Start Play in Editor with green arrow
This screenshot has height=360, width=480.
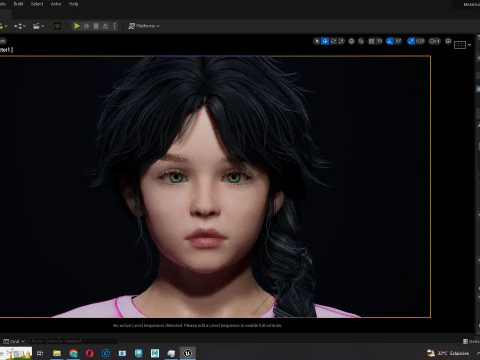[x=77, y=26]
